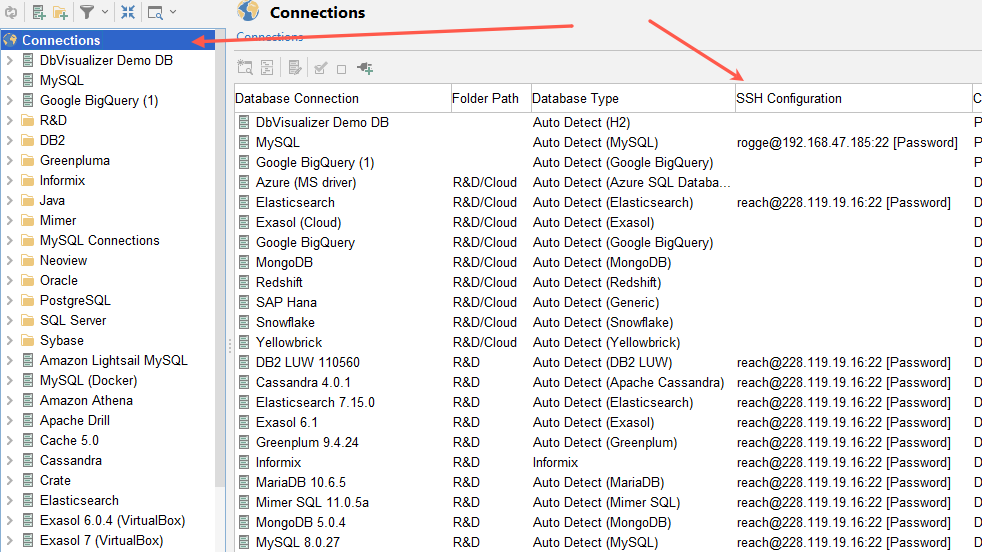
Task: Click the Database Type column header
Action: pyautogui.click(x=575, y=98)
